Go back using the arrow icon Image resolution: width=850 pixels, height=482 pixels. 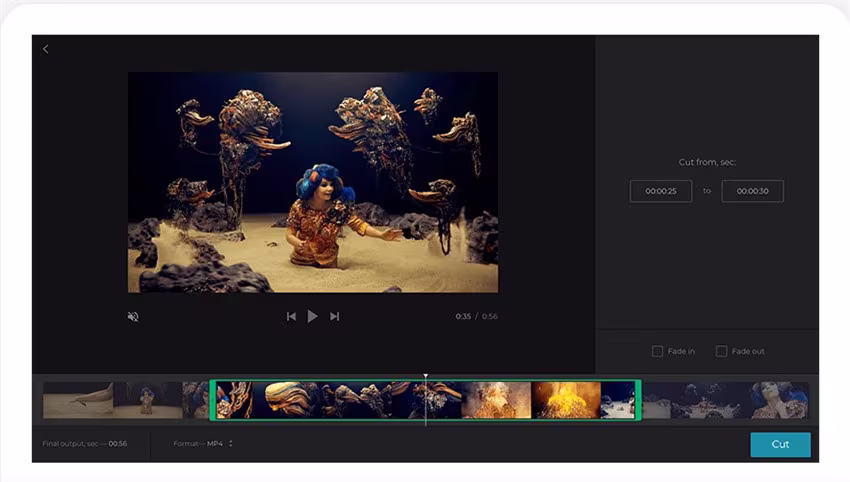[x=46, y=49]
